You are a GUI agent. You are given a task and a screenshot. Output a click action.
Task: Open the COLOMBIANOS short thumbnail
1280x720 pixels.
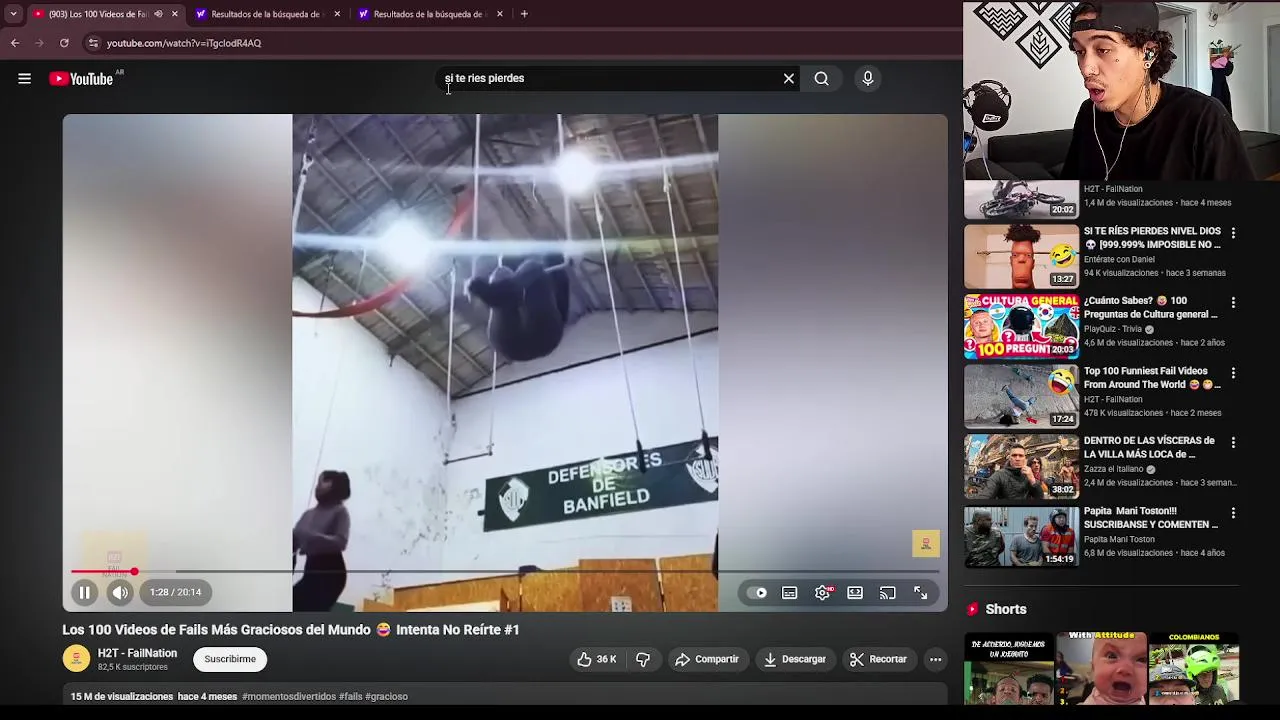tap(1194, 668)
